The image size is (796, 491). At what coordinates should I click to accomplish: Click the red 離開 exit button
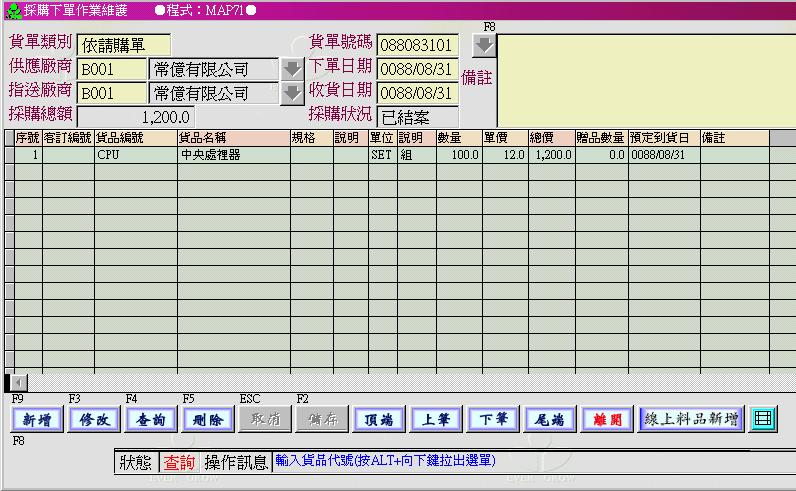606,420
